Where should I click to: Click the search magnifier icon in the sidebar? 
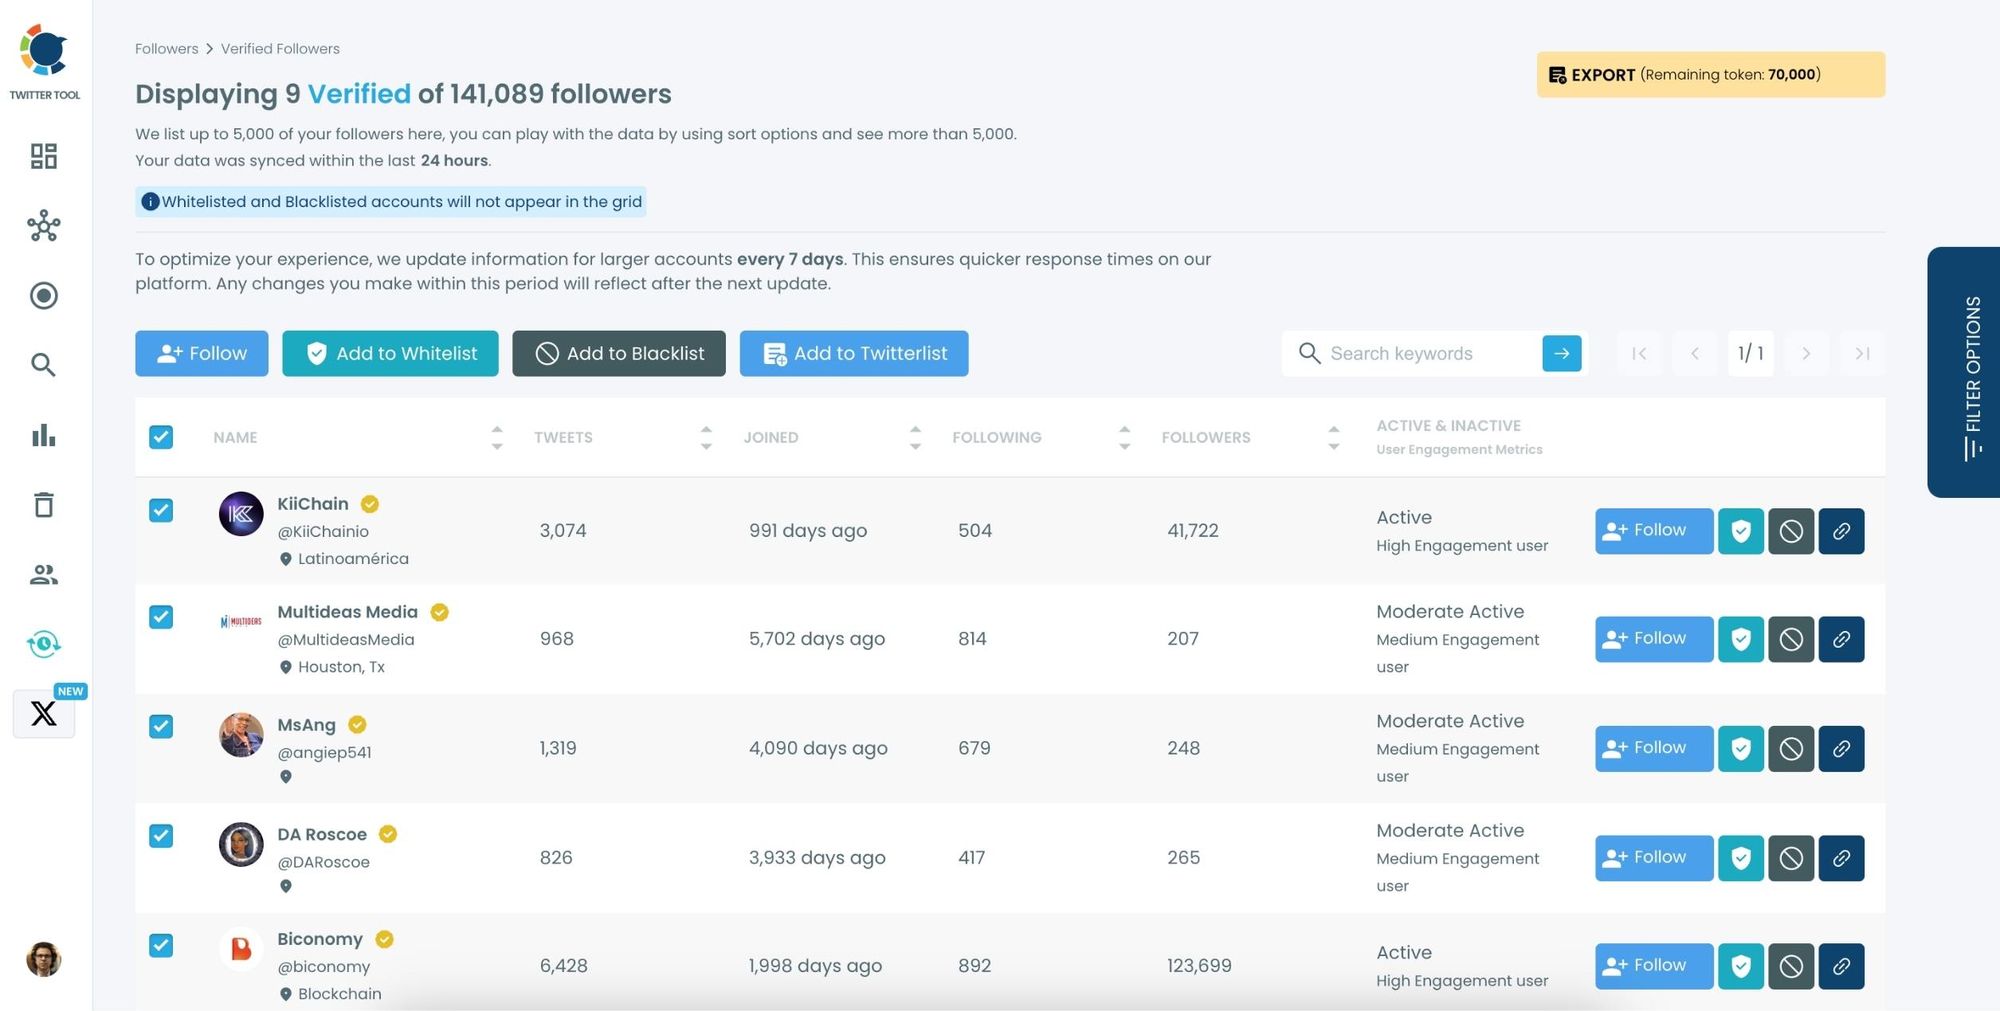coord(43,365)
